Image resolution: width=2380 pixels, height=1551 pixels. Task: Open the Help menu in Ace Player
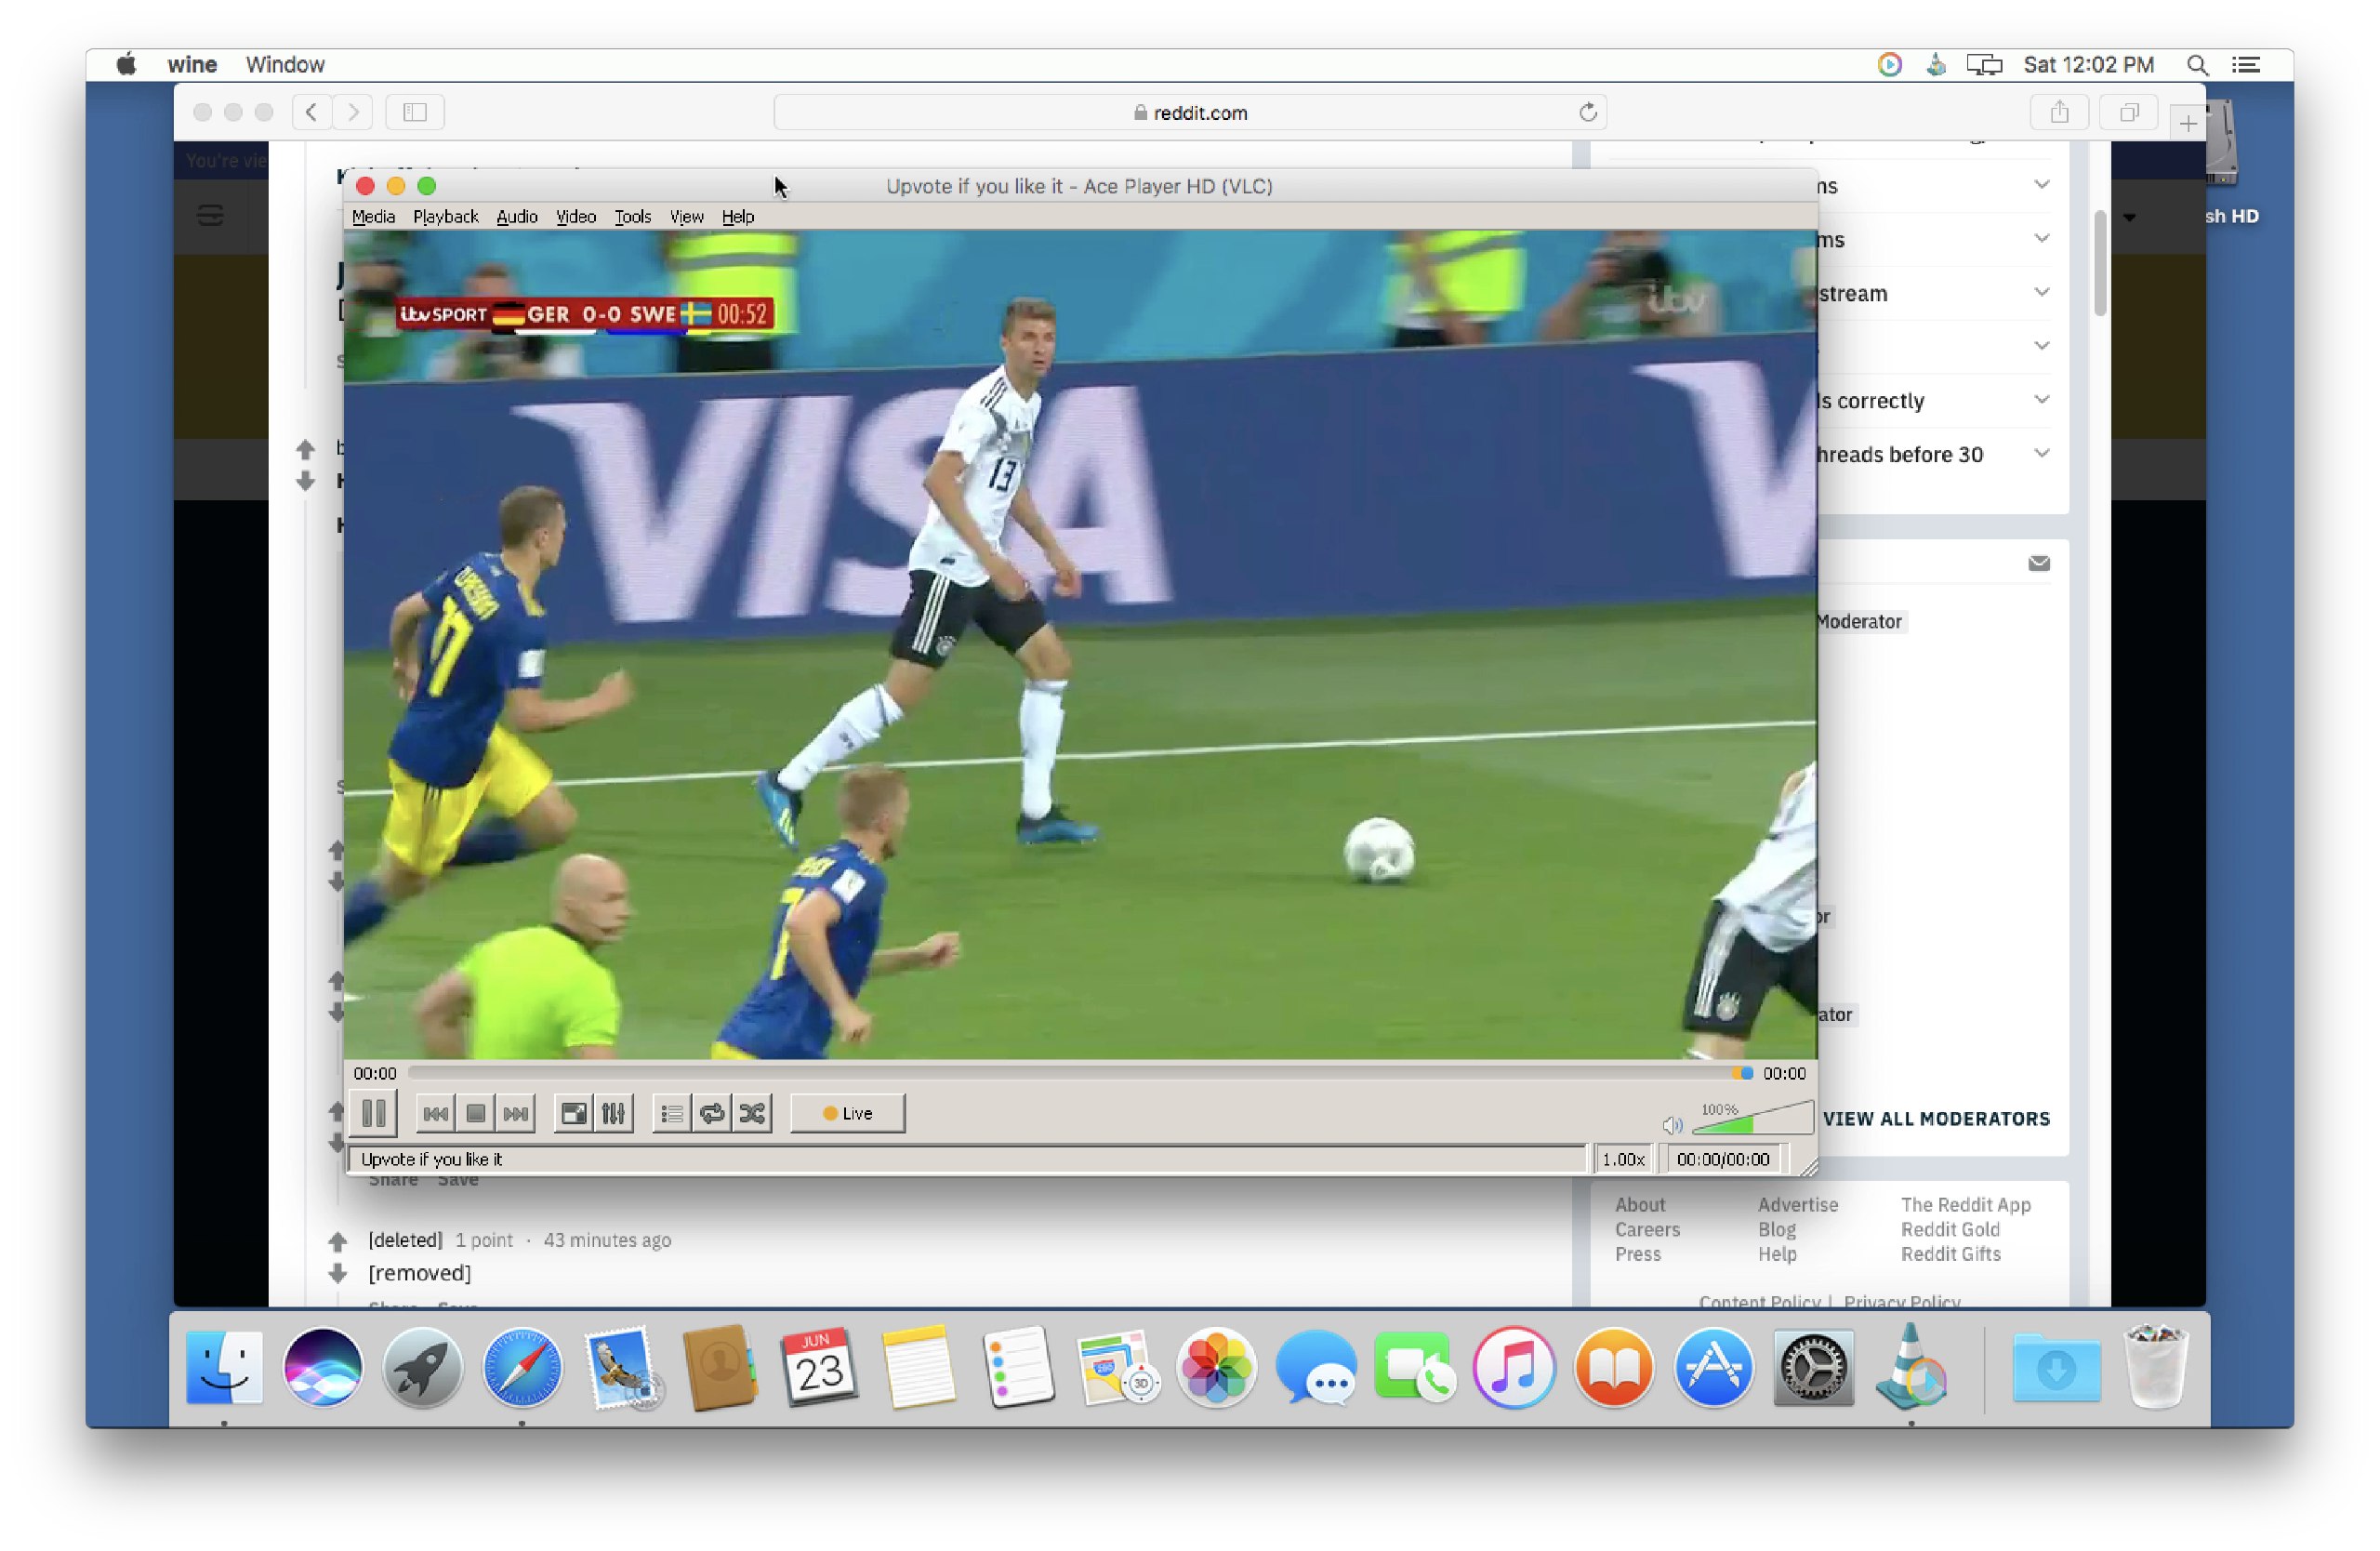[x=738, y=216]
